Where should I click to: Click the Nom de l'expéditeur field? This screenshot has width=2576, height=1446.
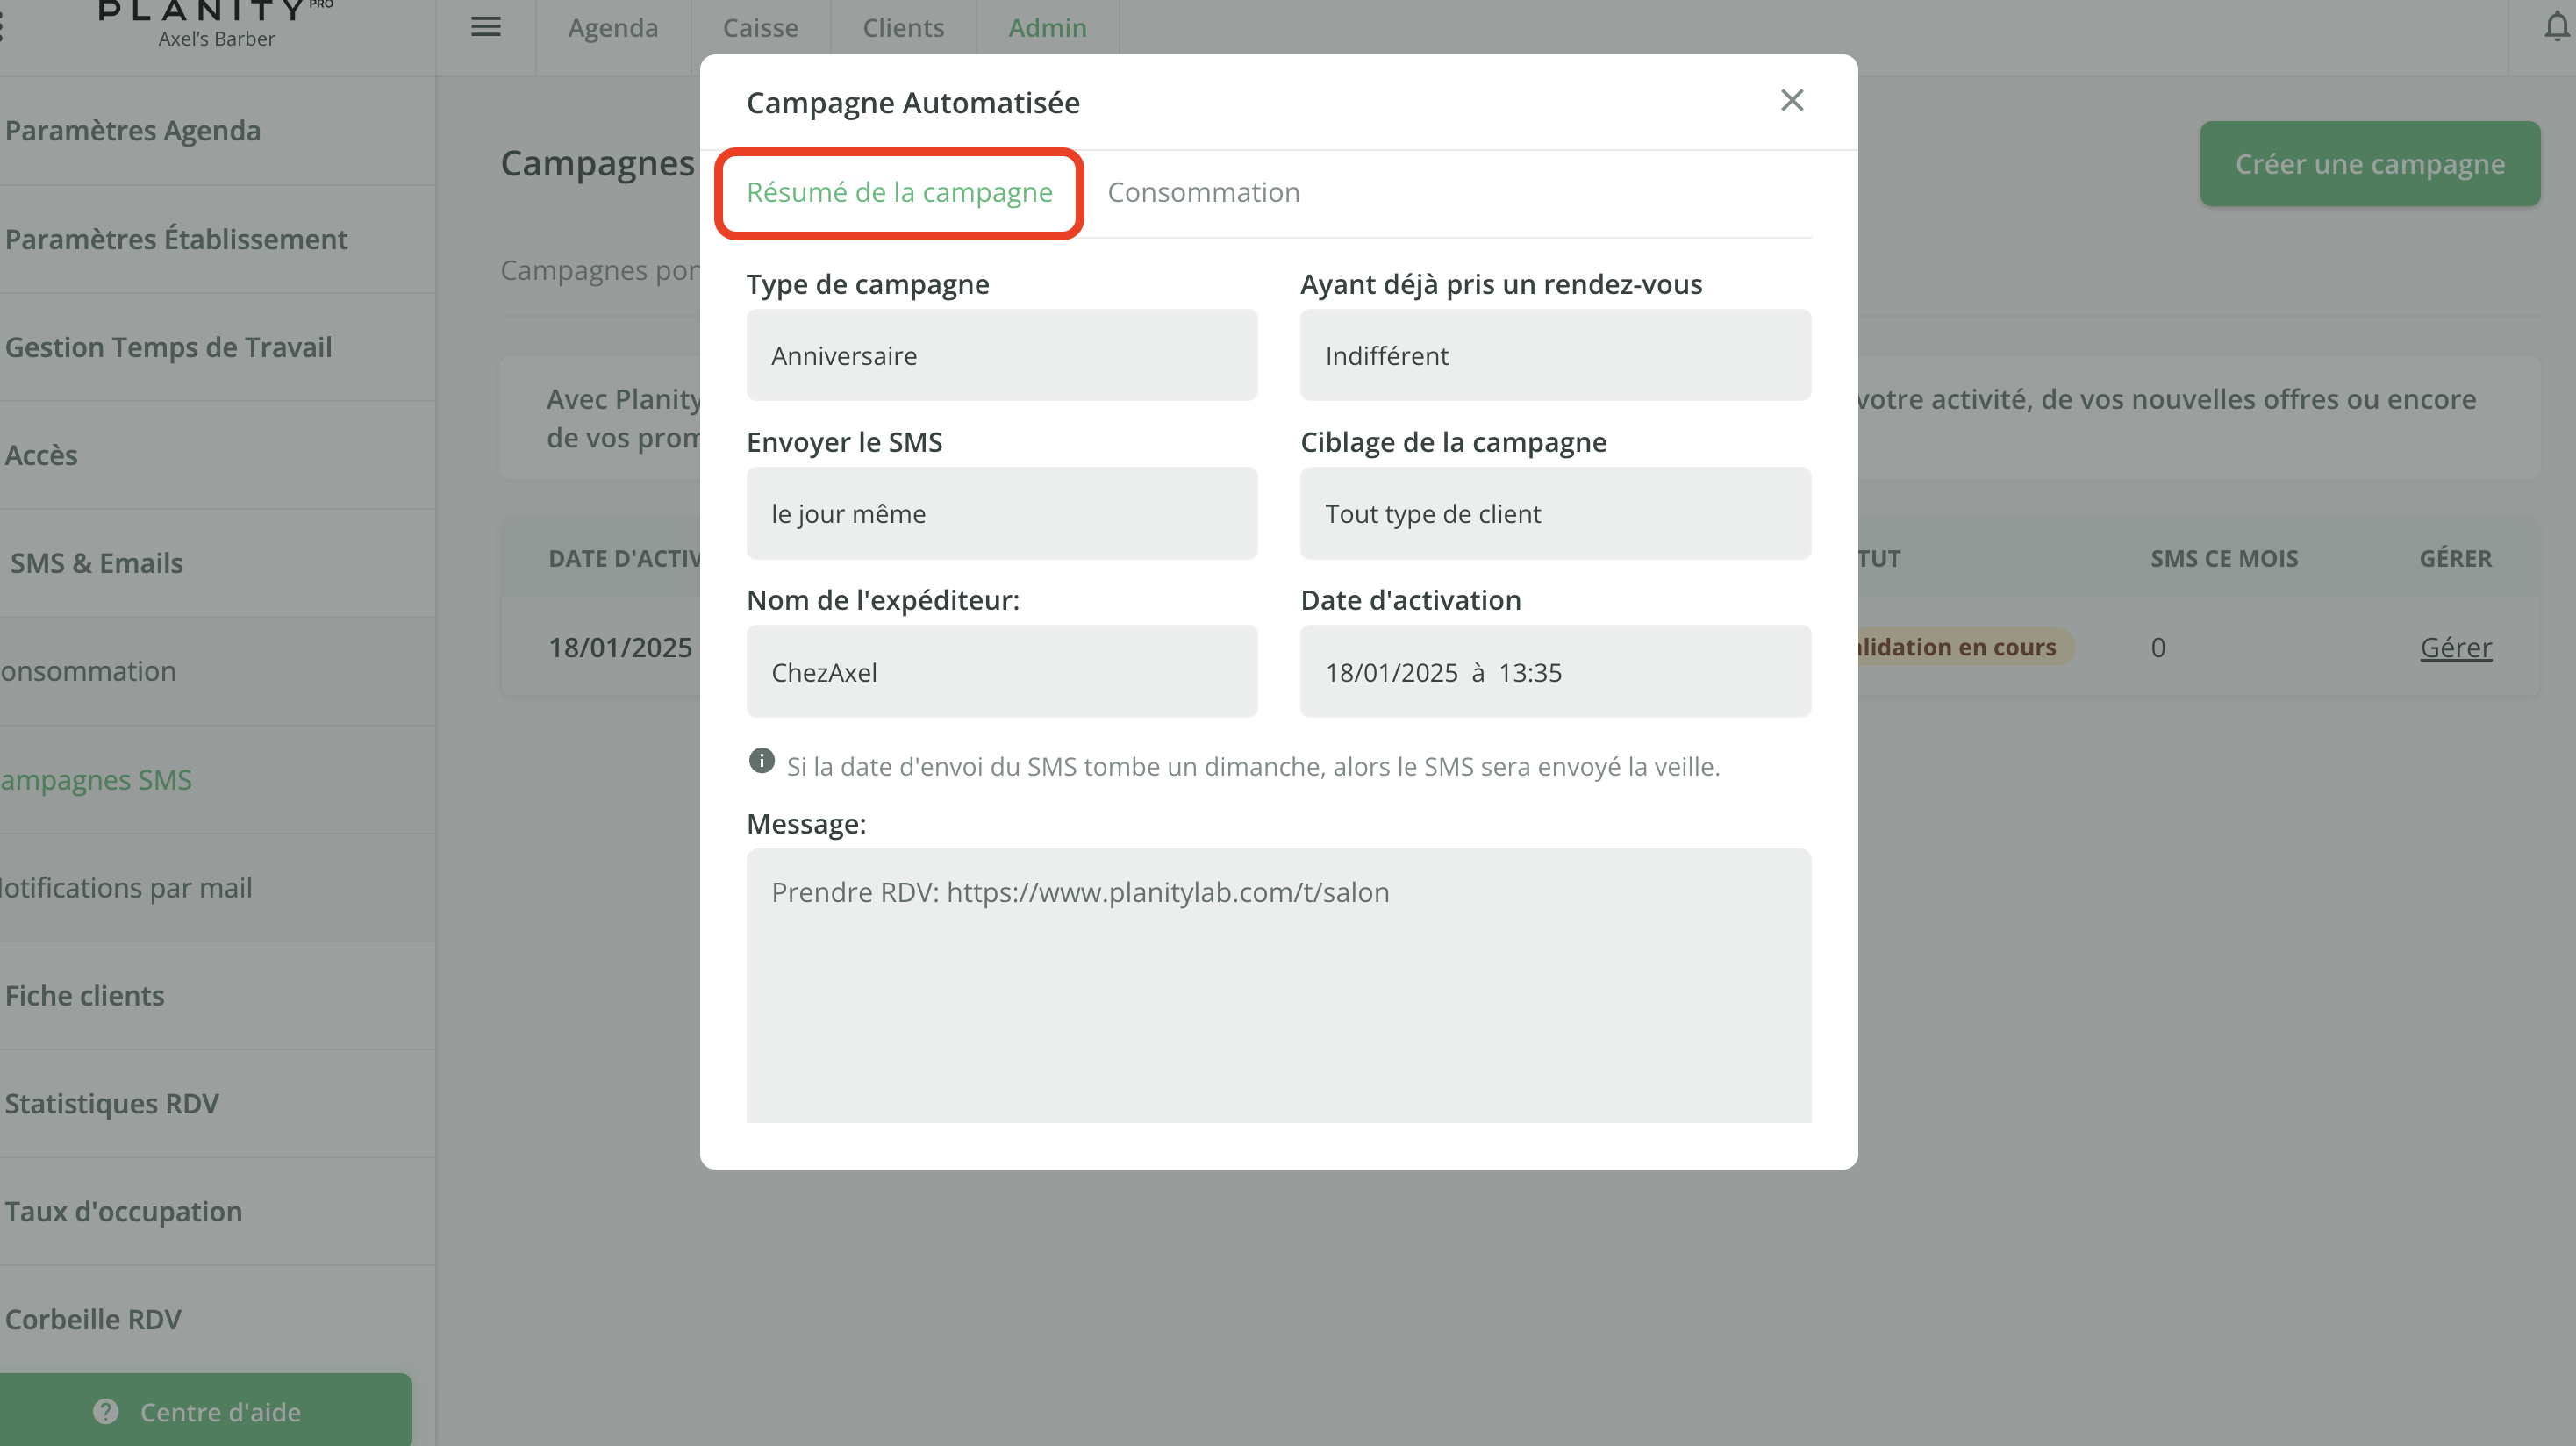(1001, 671)
